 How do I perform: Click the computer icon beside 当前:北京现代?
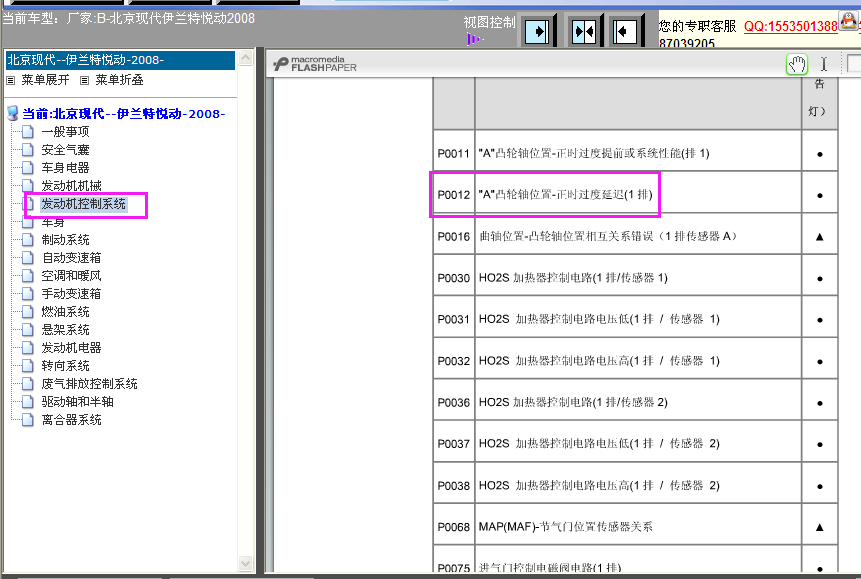pyautogui.click(x=13, y=114)
